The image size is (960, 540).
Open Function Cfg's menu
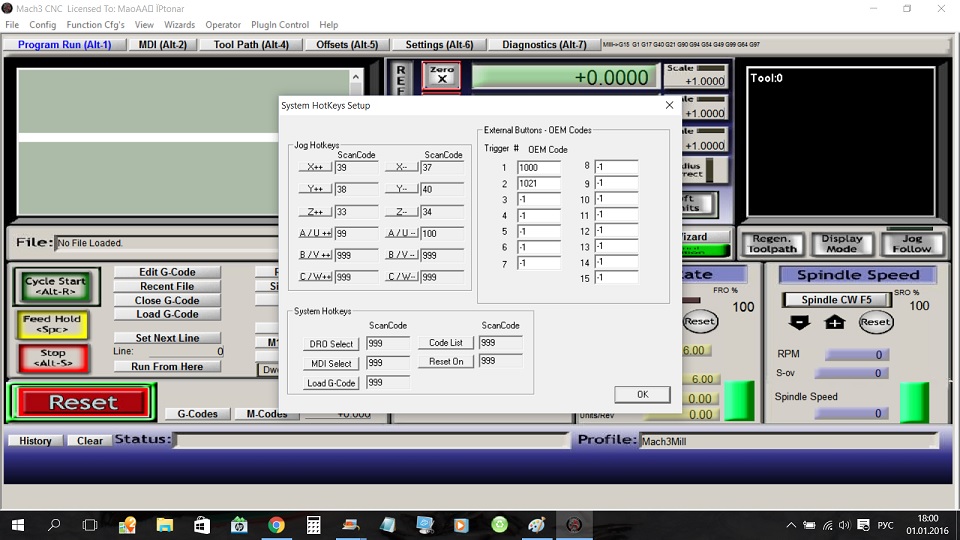[x=95, y=24]
